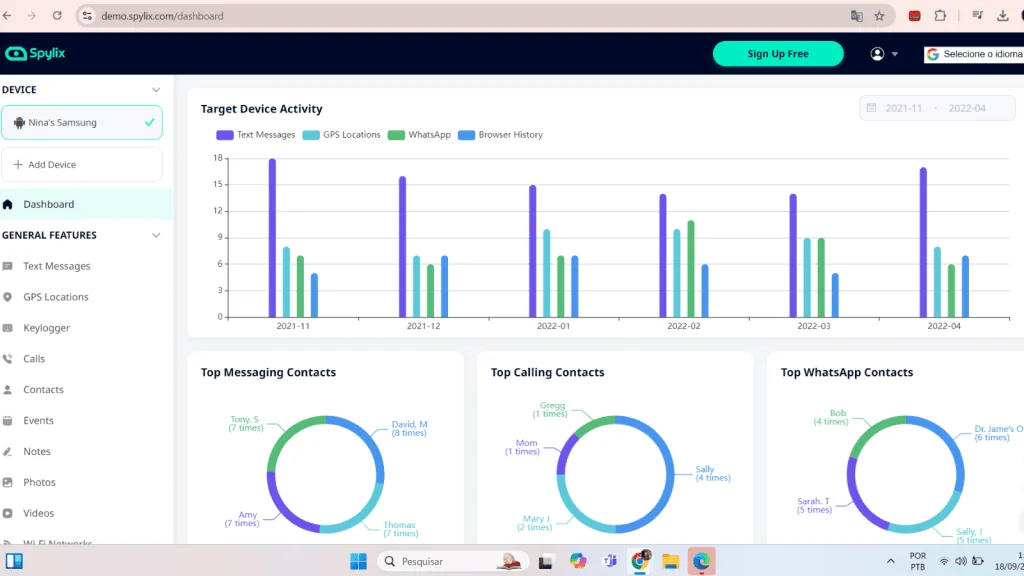The width and height of the screenshot is (1024, 576).
Task: Click the Contacts person icon in sidebar
Action: point(8,390)
